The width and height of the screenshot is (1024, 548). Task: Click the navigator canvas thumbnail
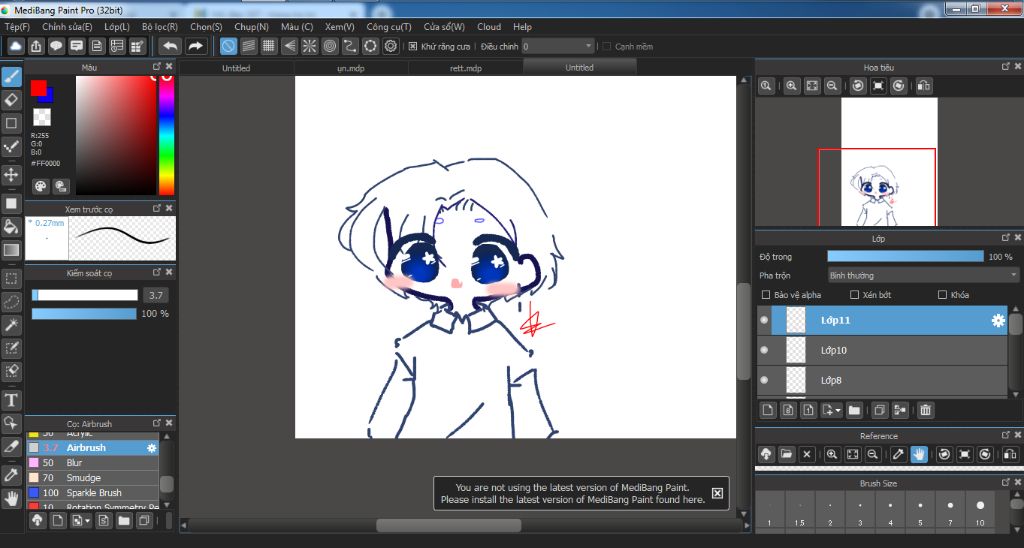pos(889,162)
